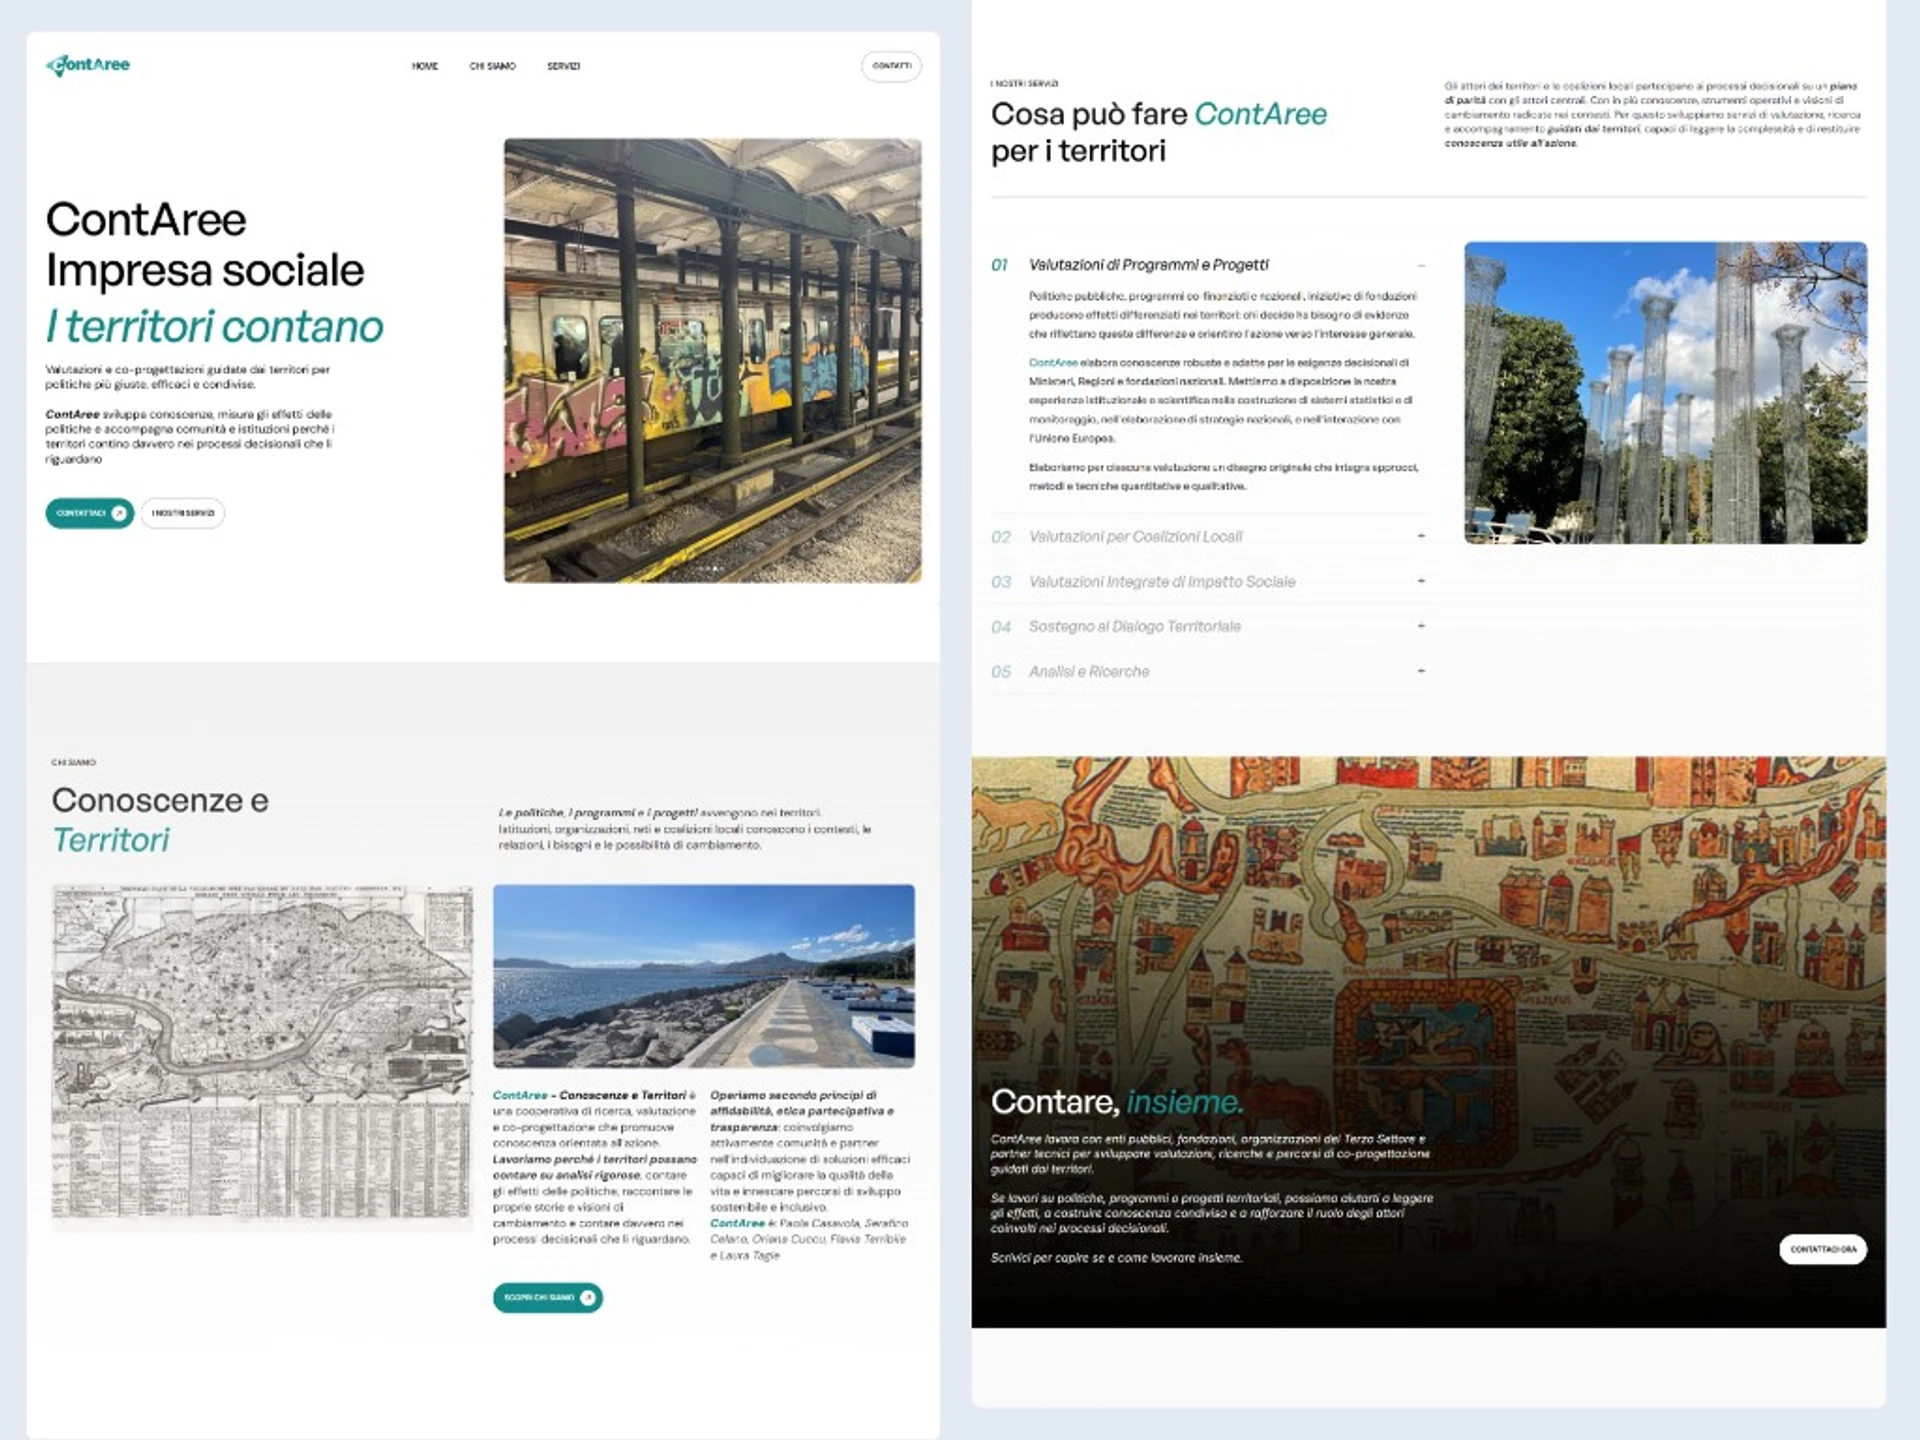
Task: Click 'Scrivici per capire se e come' text
Action: (1117, 1258)
